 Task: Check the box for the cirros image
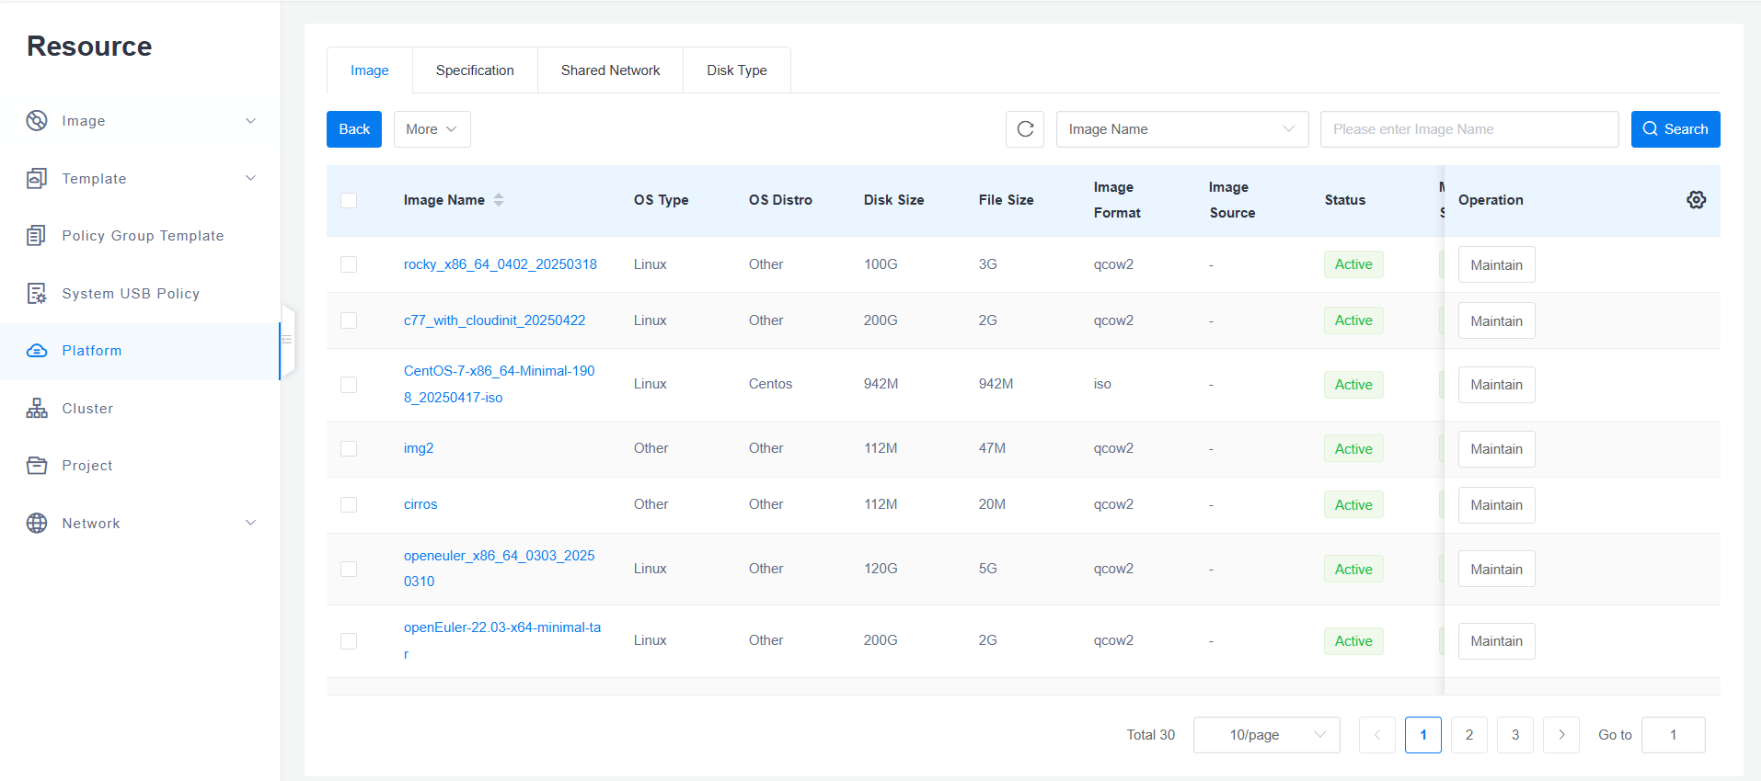[x=349, y=505]
